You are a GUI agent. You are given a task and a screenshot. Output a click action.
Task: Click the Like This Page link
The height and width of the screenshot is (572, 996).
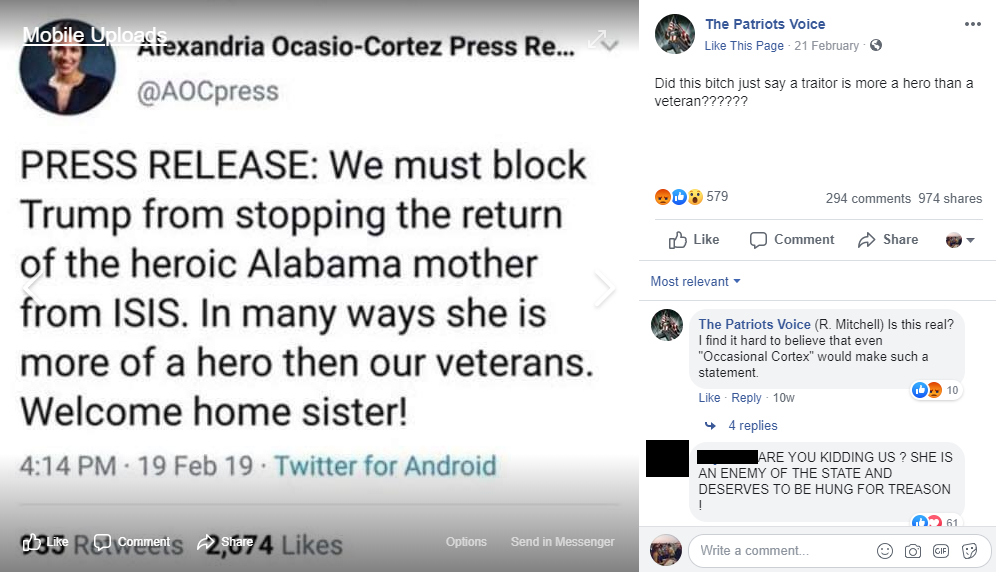(x=744, y=46)
